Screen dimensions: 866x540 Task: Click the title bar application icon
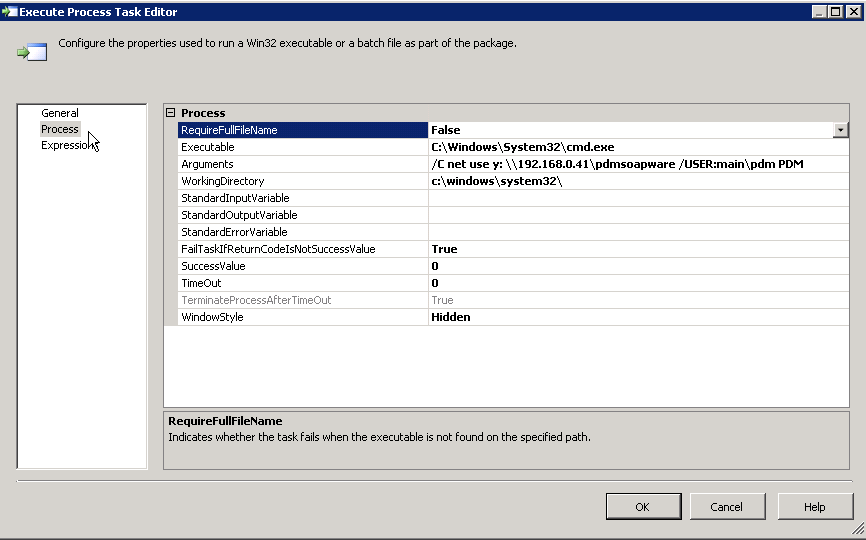pos(10,11)
